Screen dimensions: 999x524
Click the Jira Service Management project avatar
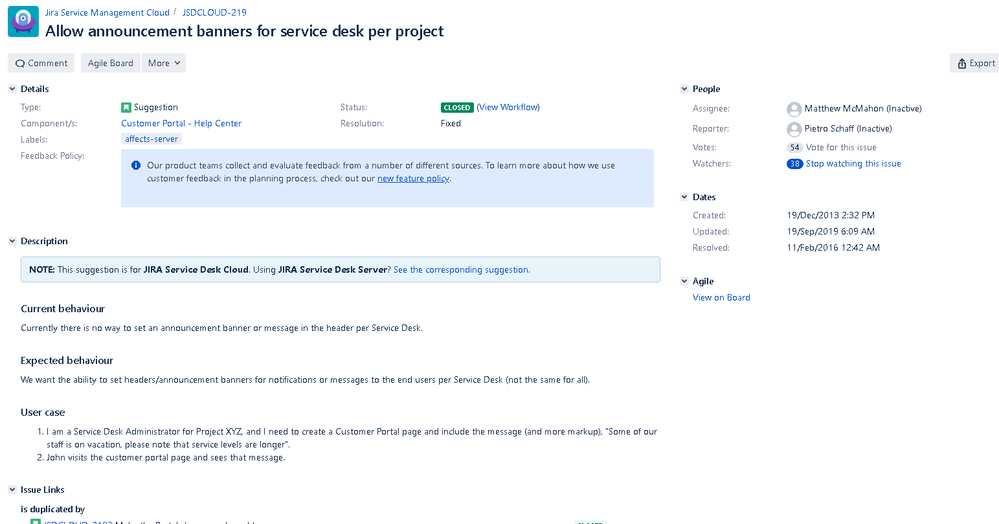(23, 22)
